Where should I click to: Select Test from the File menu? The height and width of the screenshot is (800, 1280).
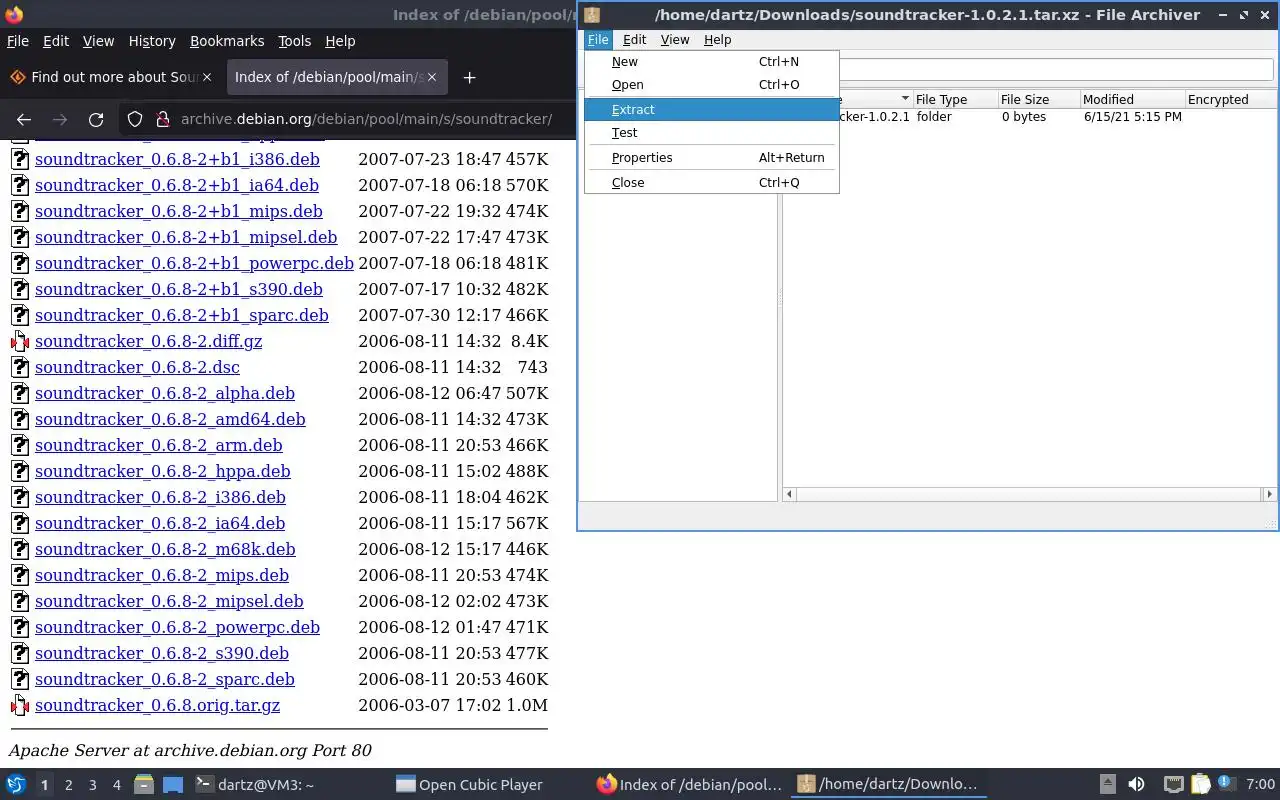point(711,132)
